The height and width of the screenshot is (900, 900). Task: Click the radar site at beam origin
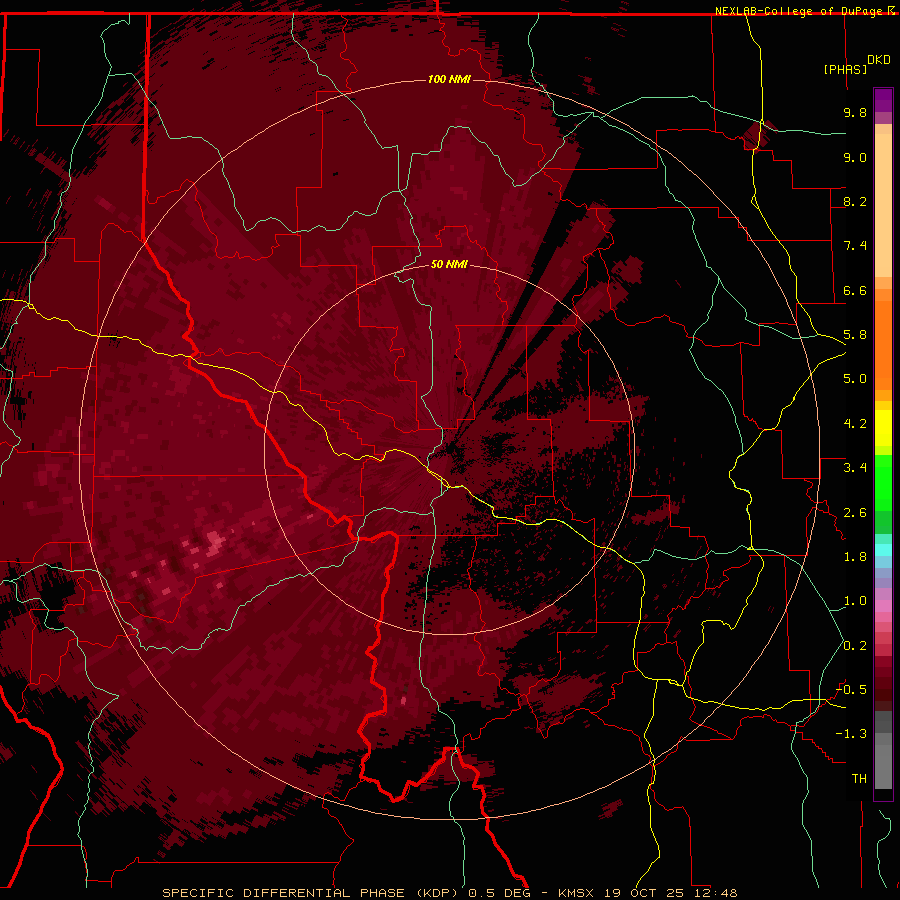[x=449, y=450]
